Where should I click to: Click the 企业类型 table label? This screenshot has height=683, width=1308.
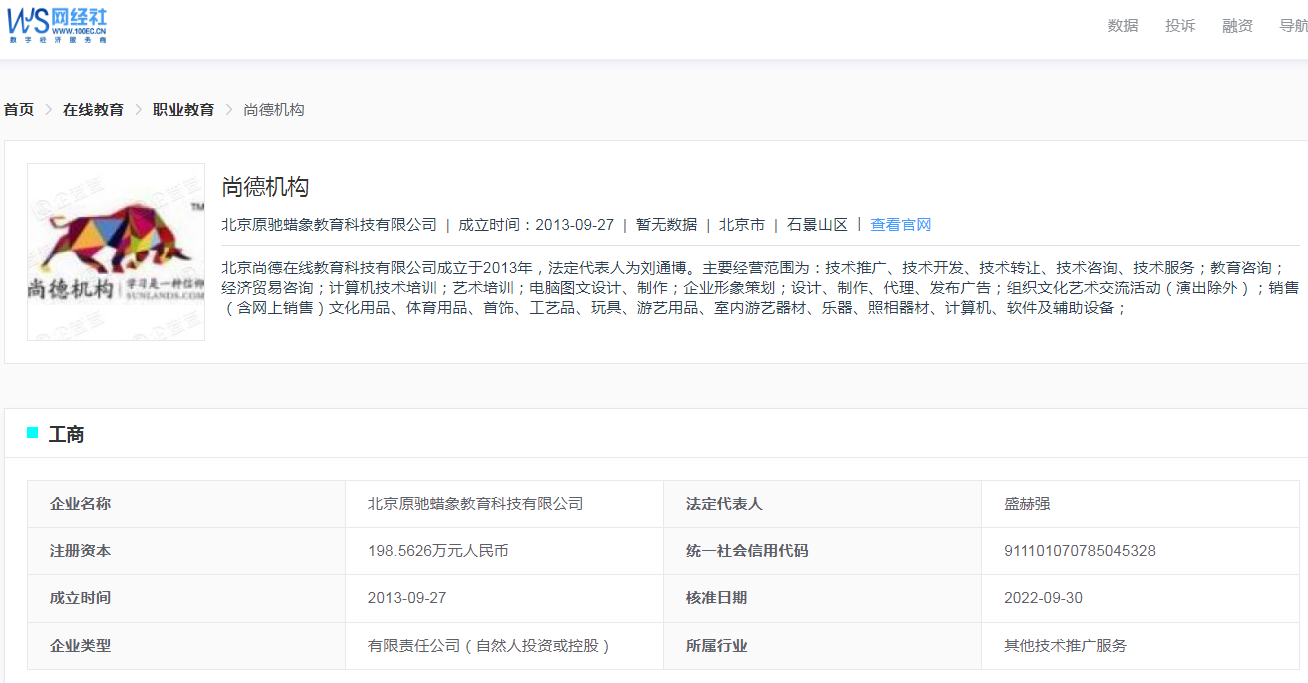tap(81, 646)
